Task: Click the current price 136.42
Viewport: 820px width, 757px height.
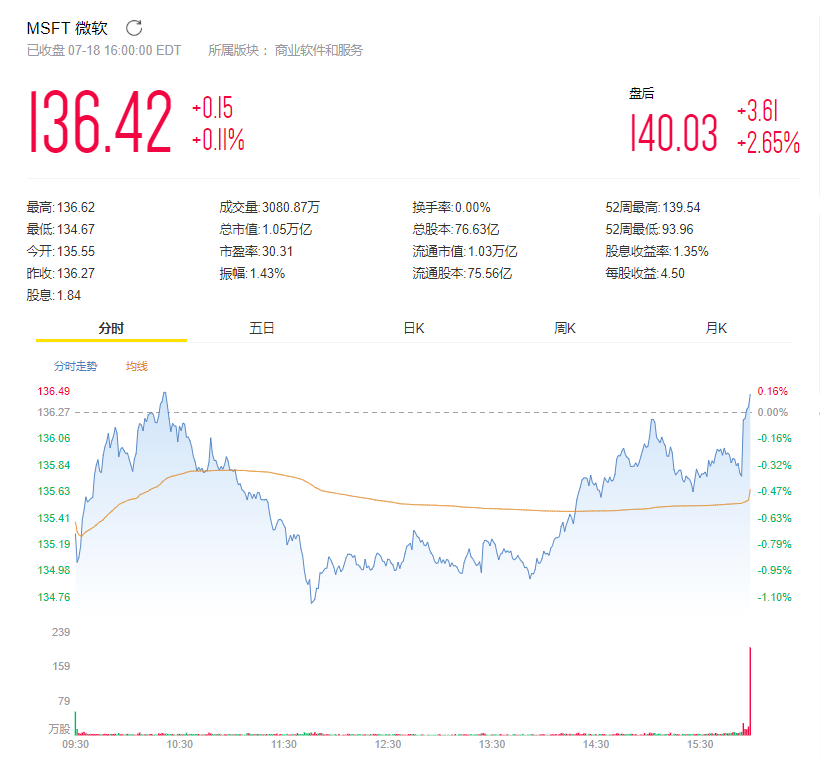Action: (x=100, y=122)
